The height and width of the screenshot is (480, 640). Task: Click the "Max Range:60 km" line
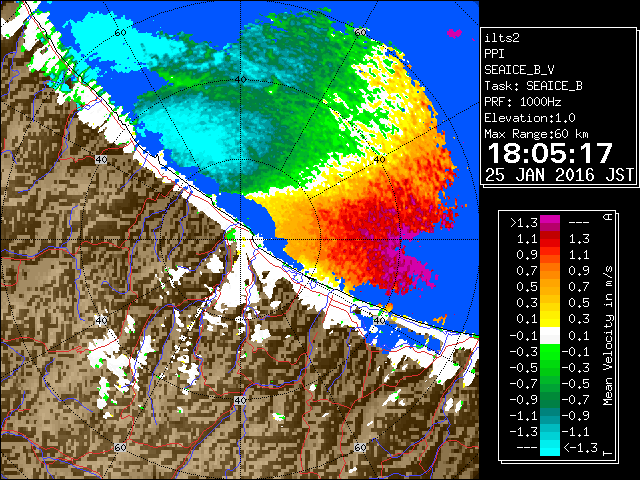click(536, 134)
